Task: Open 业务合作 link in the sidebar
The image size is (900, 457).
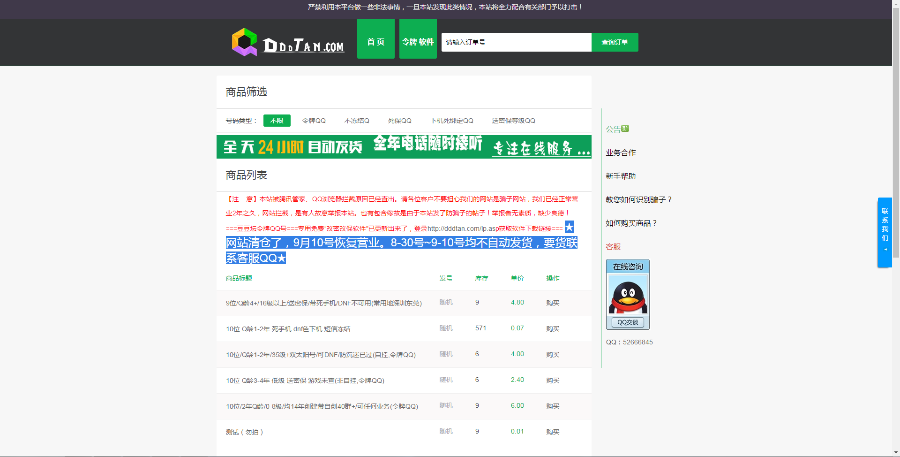Action: pyautogui.click(x=620, y=153)
